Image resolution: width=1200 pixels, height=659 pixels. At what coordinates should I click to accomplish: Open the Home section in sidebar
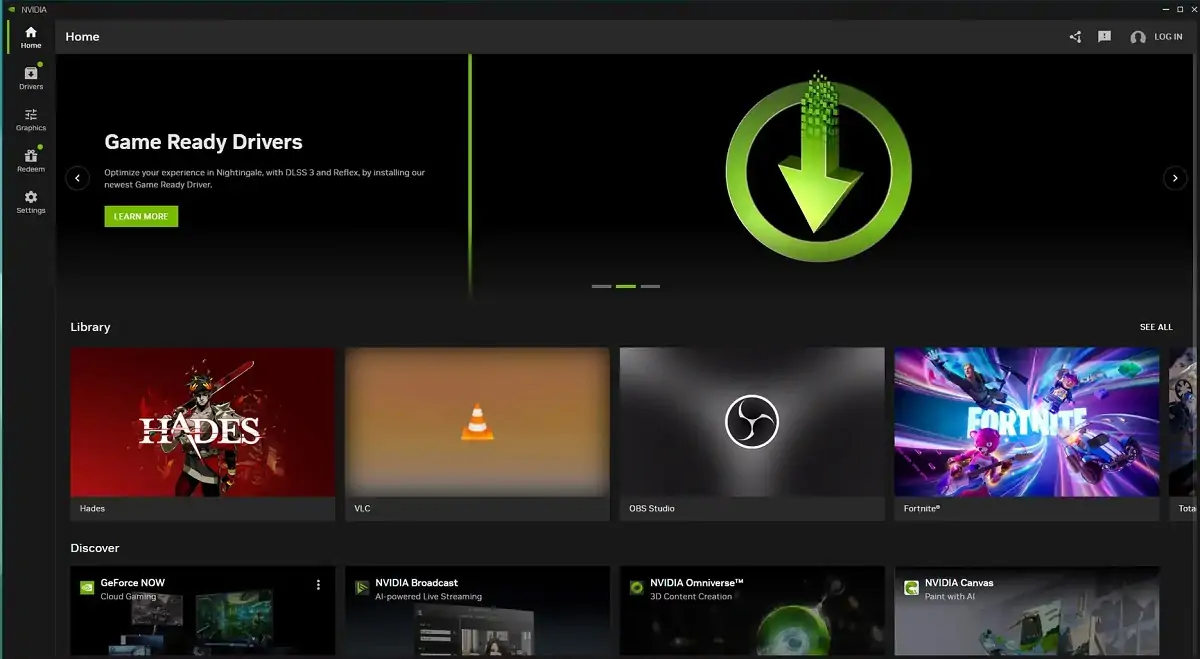31,37
